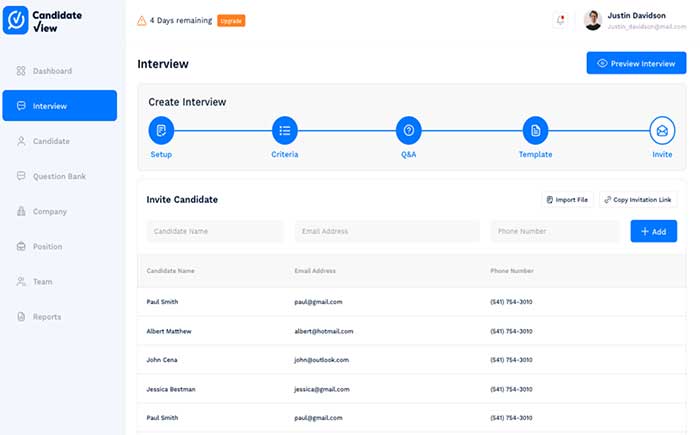700x435 pixels.
Task: Select Jessica Bestman candidate name
Action: (171, 389)
